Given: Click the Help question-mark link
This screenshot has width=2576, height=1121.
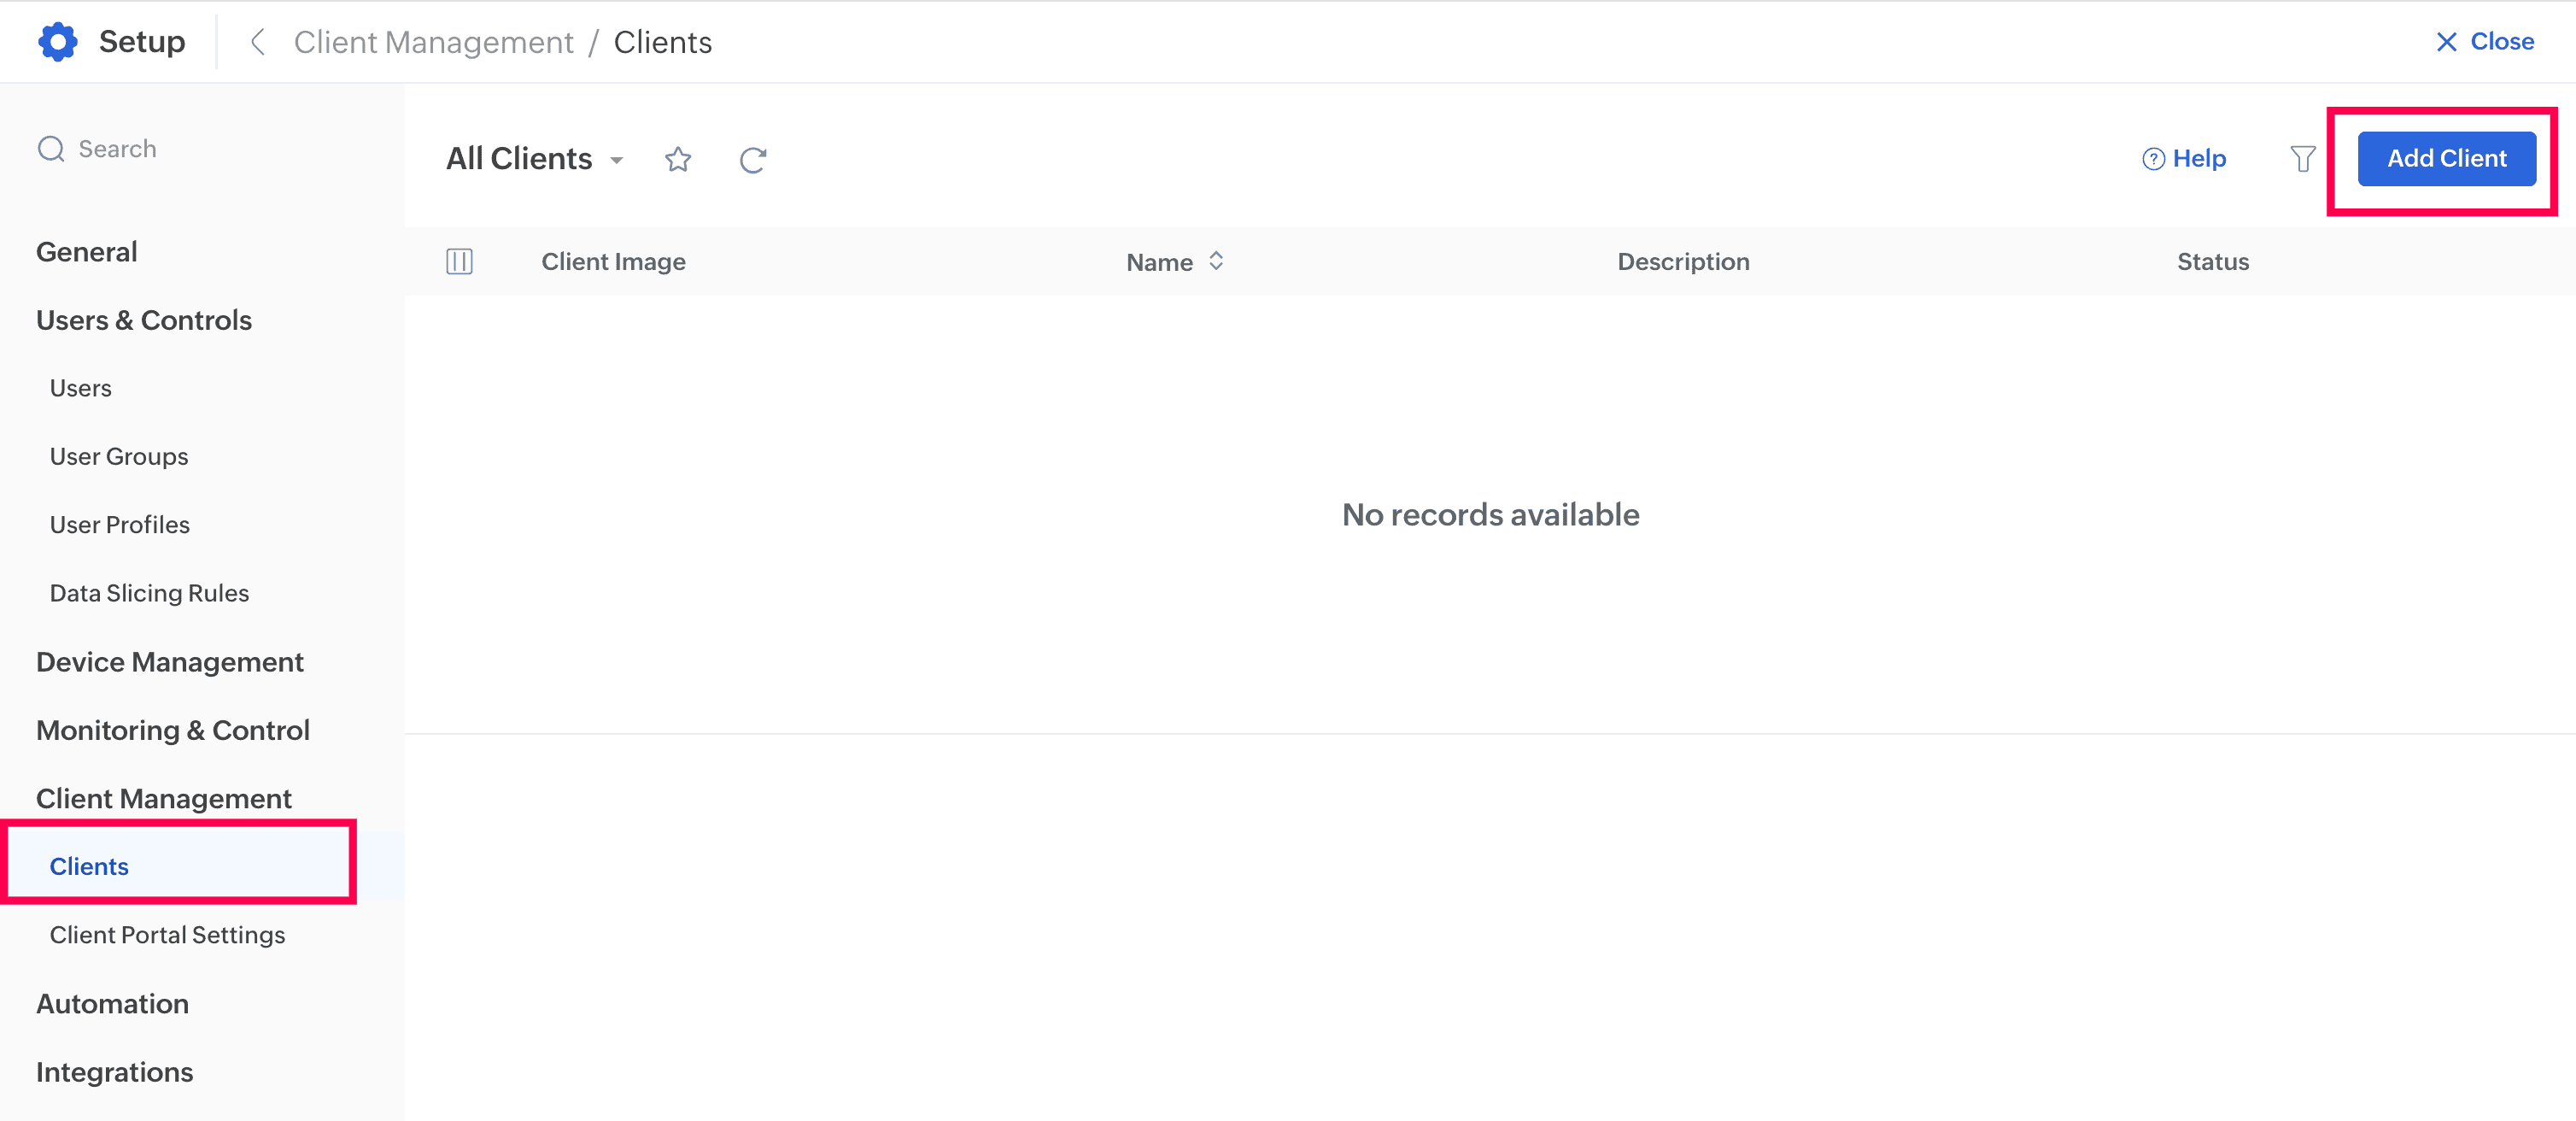Looking at the screenshot, I should click(x=2184, y=159).
